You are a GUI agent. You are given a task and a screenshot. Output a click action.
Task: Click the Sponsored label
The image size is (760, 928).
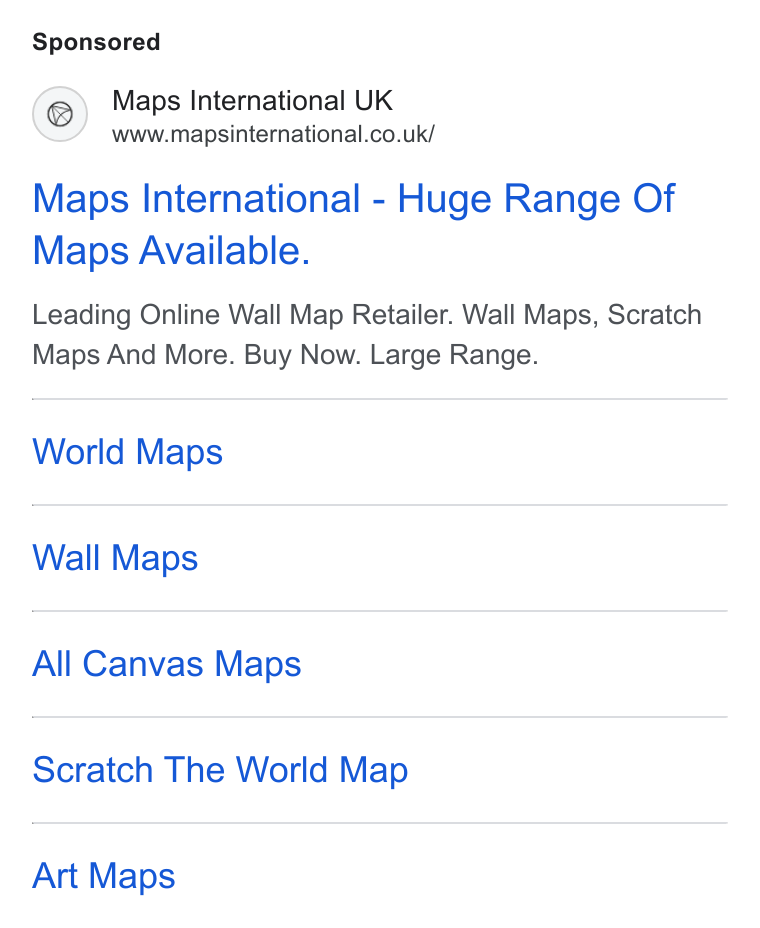(x=96, y=42)
